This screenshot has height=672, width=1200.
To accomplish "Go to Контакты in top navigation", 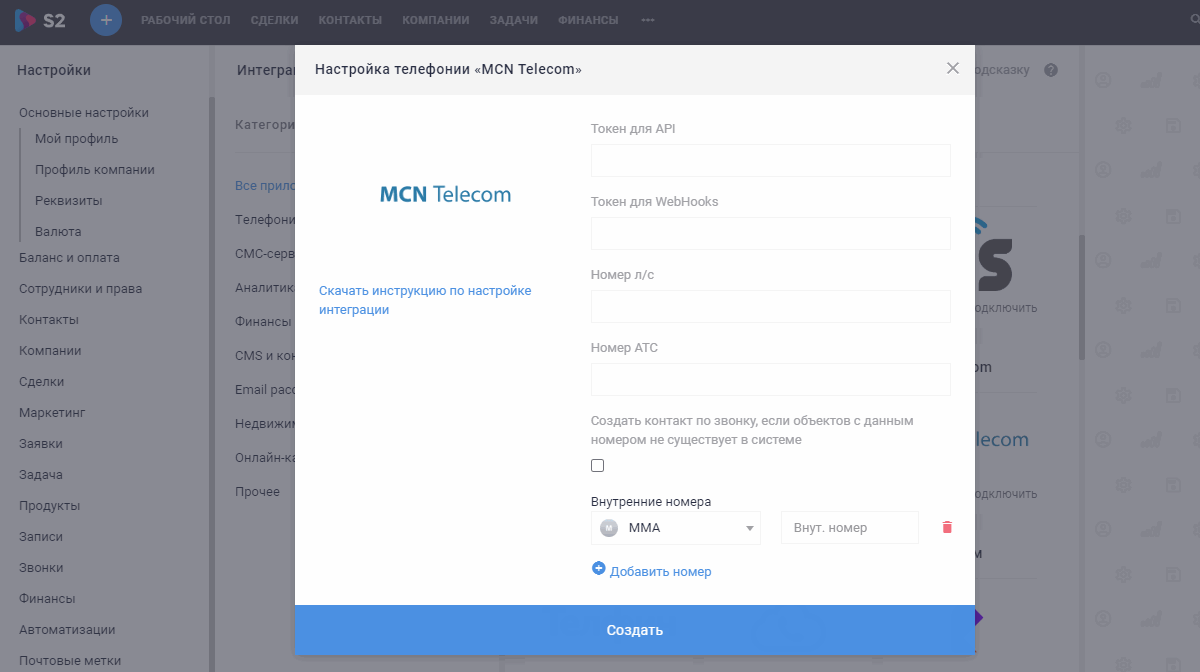I will [x=350, y=20].
